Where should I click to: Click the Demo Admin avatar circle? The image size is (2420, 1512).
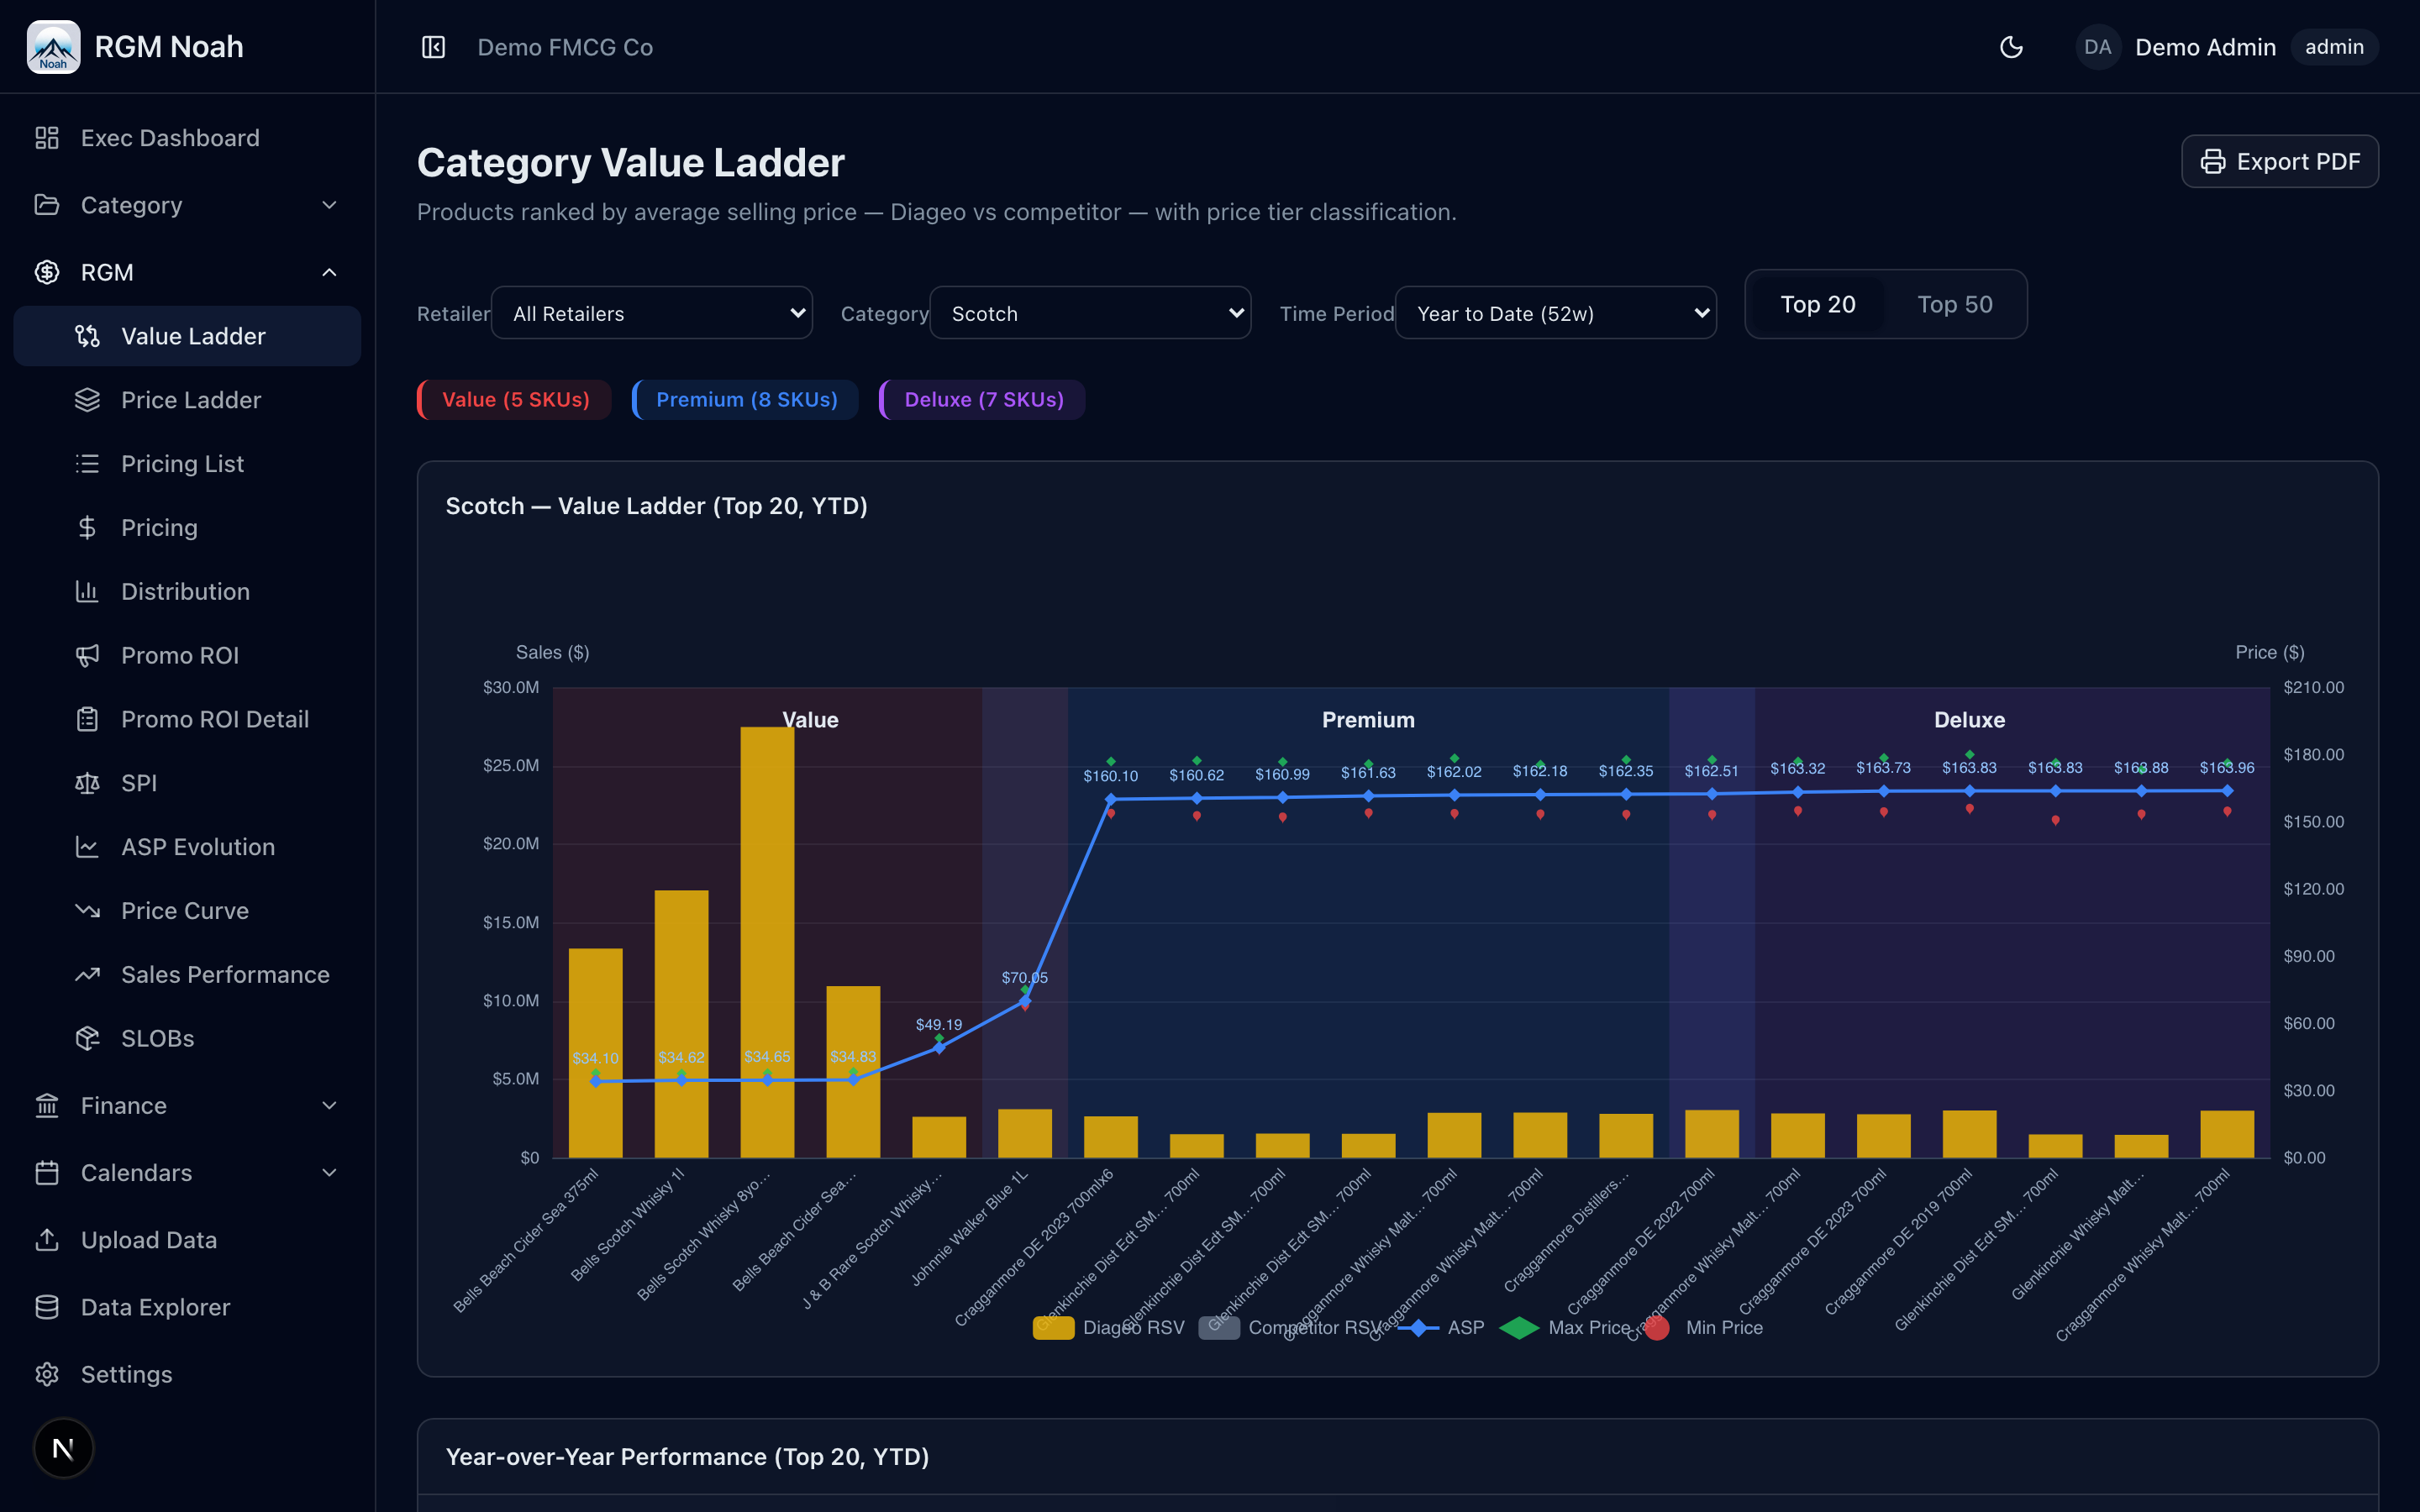point(2098,46)
